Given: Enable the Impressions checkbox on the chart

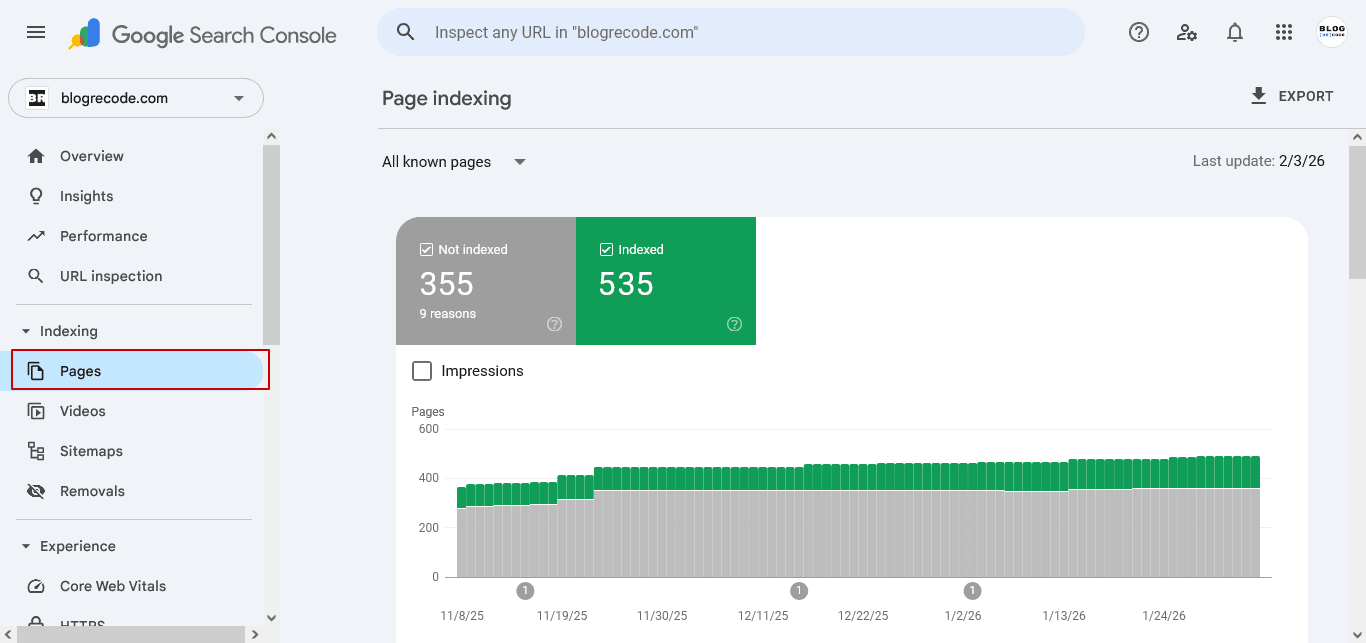Looking at the screenshot, I should 421,370.
